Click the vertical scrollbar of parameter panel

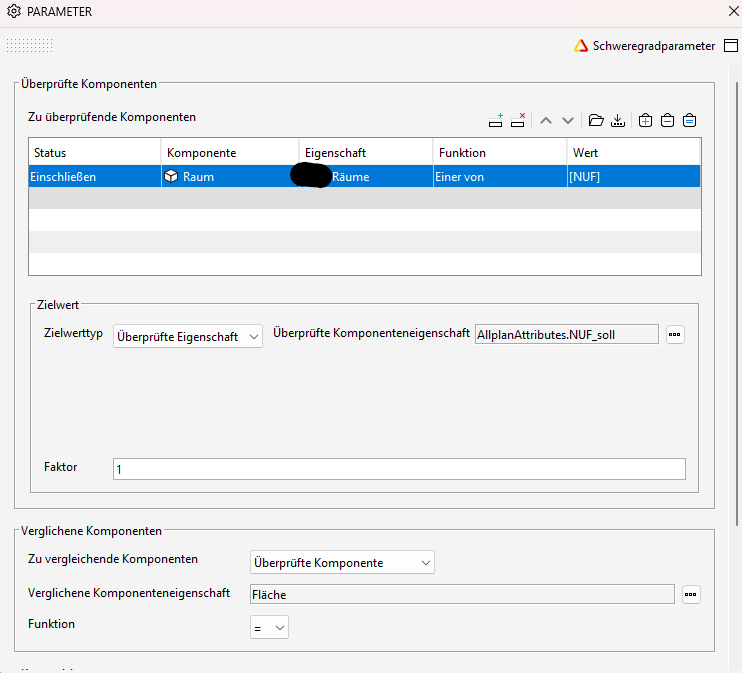pyautogui.click(x=736, y=303)
